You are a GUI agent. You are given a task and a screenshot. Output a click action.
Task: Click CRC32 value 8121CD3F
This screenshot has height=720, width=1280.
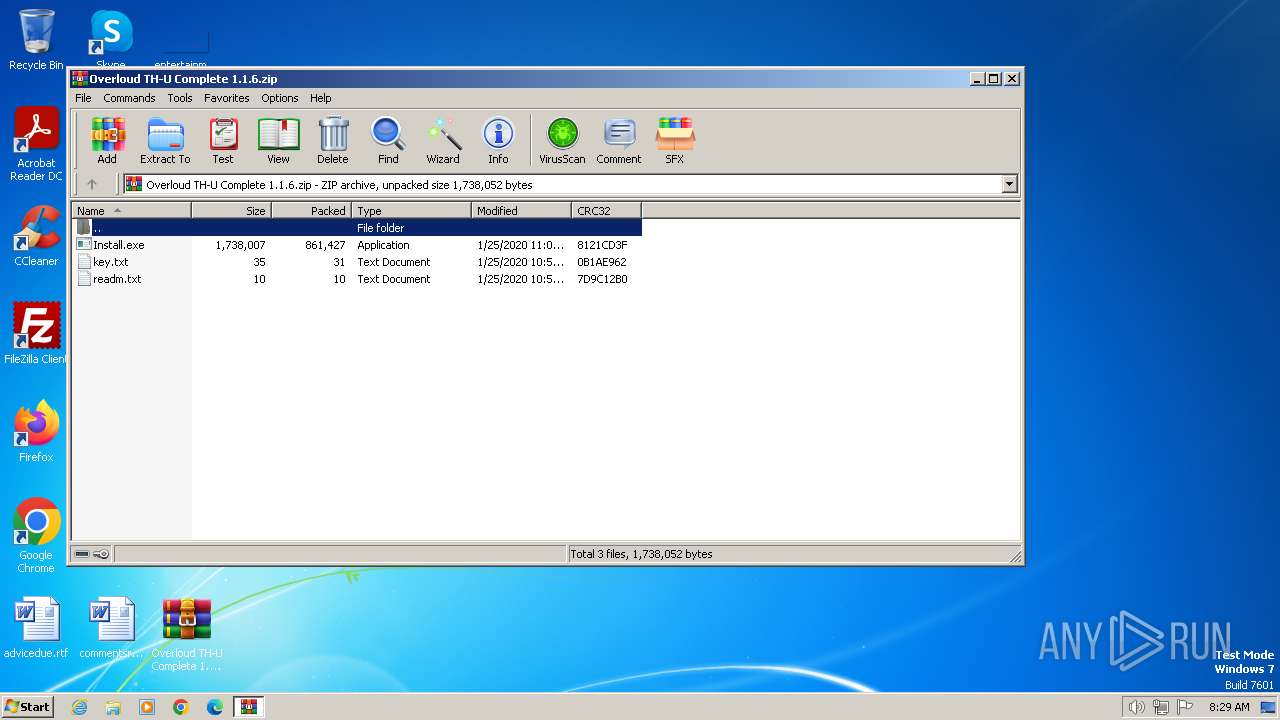(602, 245)
